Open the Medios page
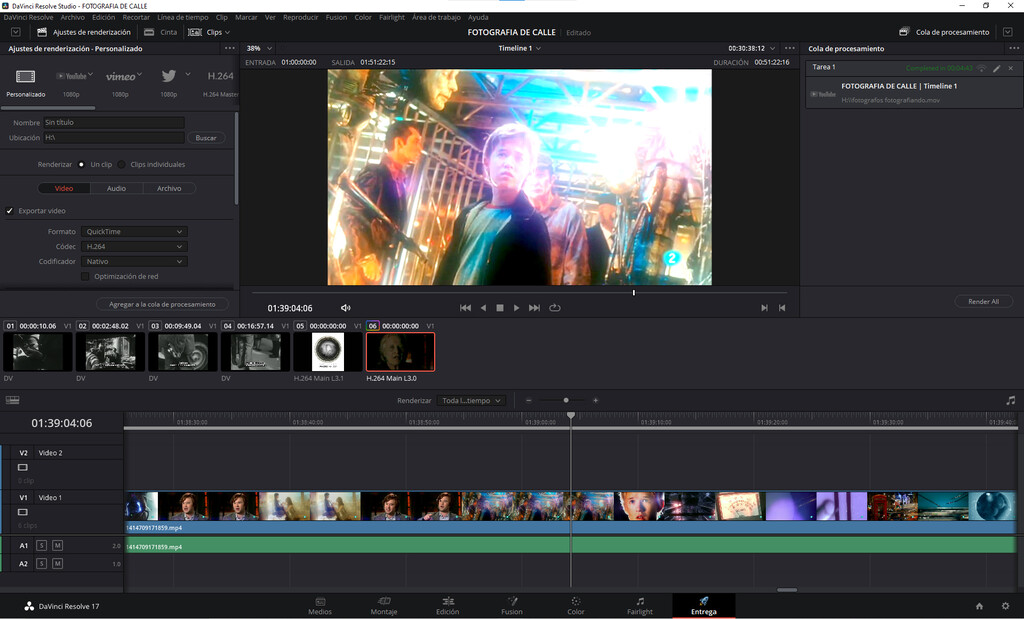The width and height of the screenshot is (1024, 619). (x=320, y=606)
